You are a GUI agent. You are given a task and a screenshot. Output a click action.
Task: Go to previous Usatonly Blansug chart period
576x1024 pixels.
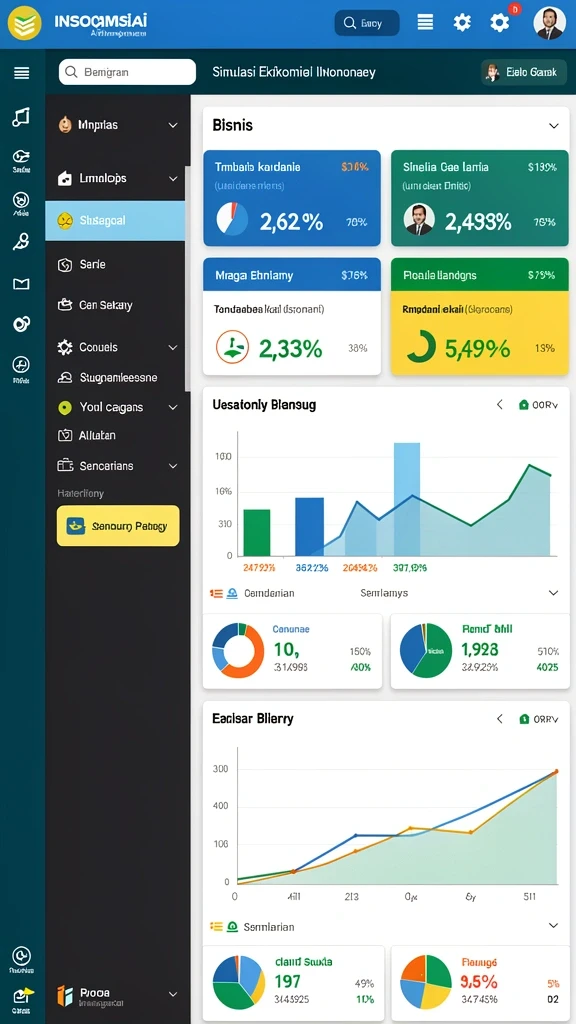click(x=500, y=405)
